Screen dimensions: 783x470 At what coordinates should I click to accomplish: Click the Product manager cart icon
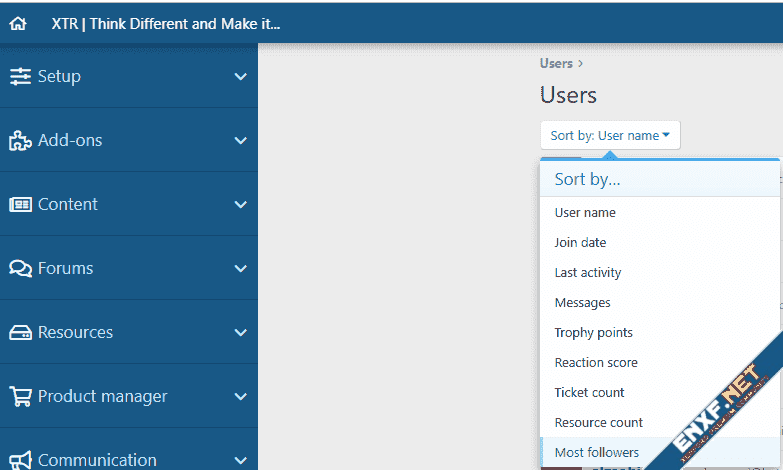pyautogui.click(x=20, y=396)
